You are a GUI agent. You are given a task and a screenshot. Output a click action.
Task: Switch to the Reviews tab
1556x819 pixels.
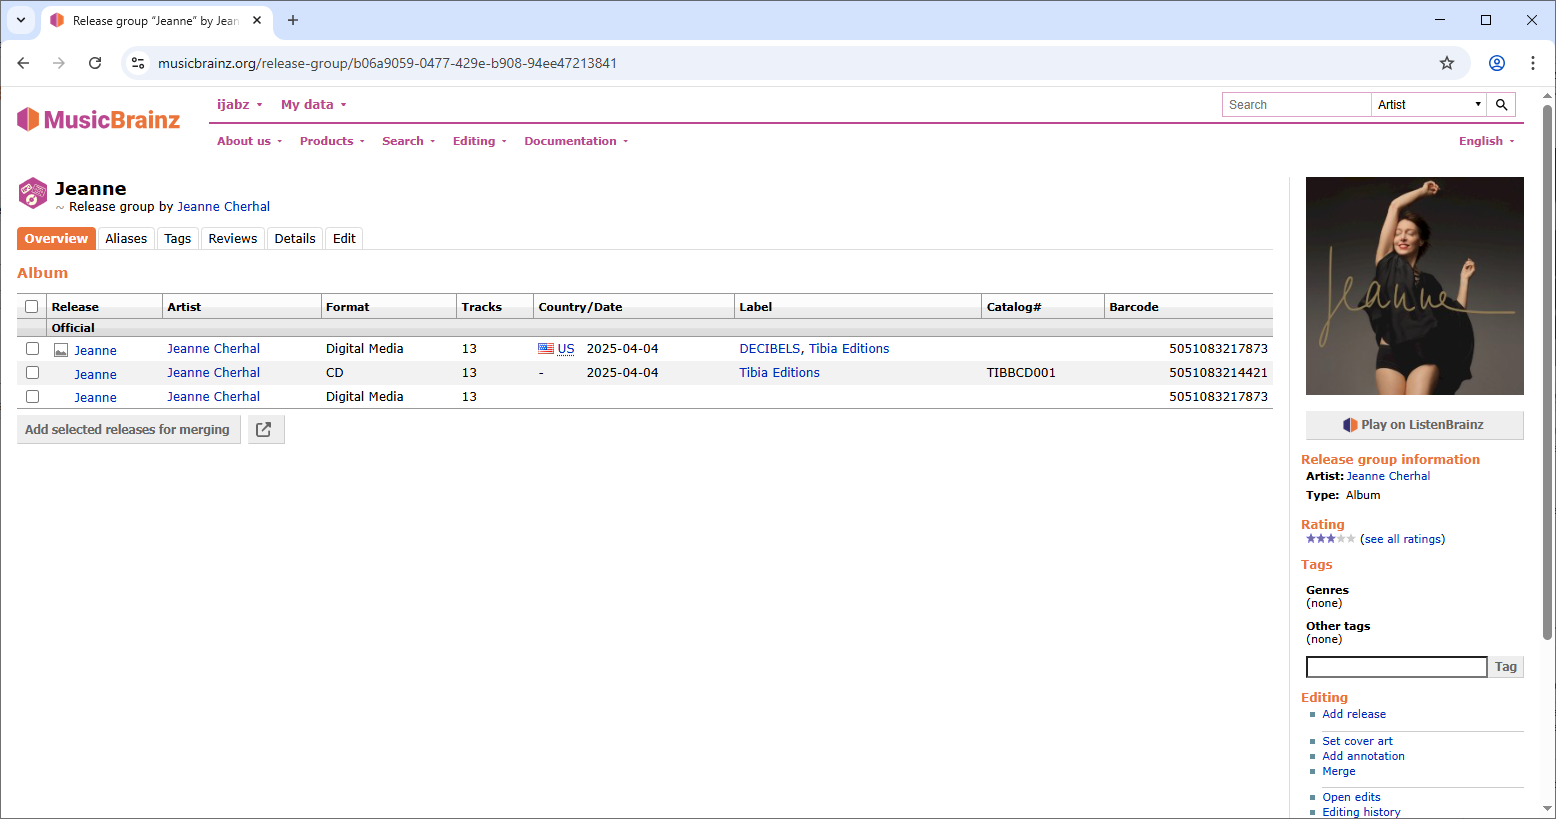coord(233,238)
